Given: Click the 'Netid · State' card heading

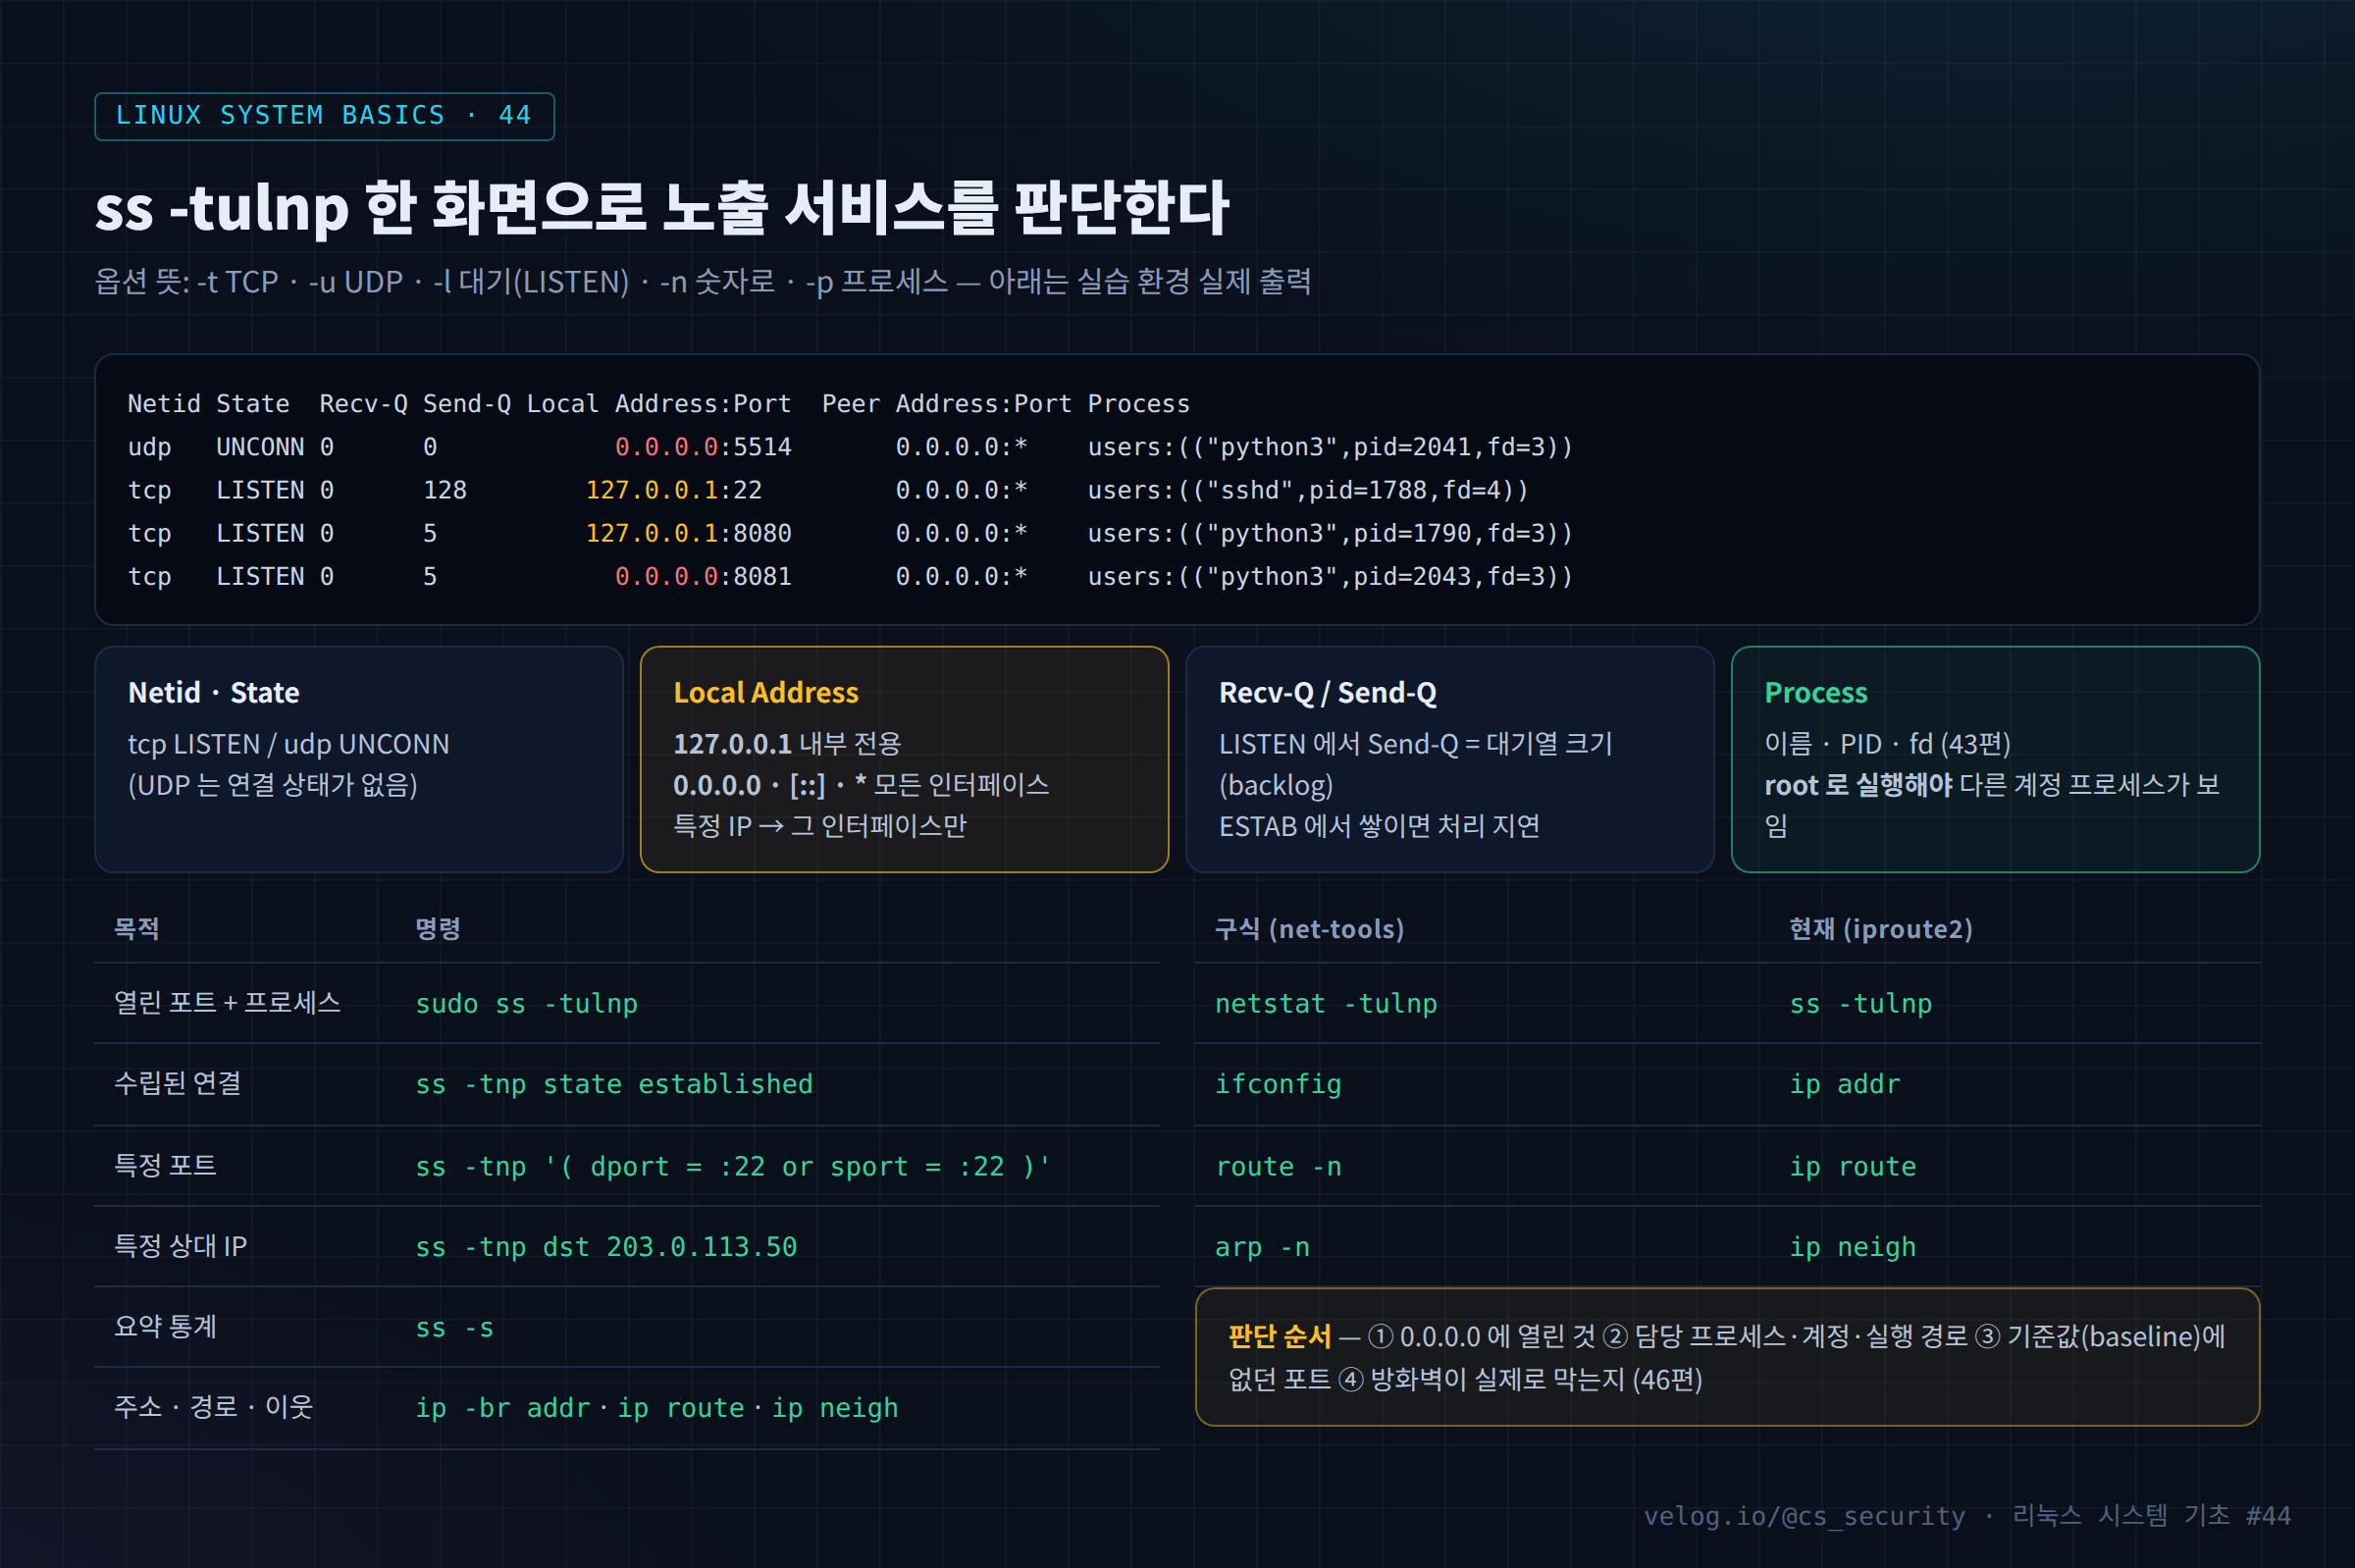Looking at the screenshot, I should 213,692.
